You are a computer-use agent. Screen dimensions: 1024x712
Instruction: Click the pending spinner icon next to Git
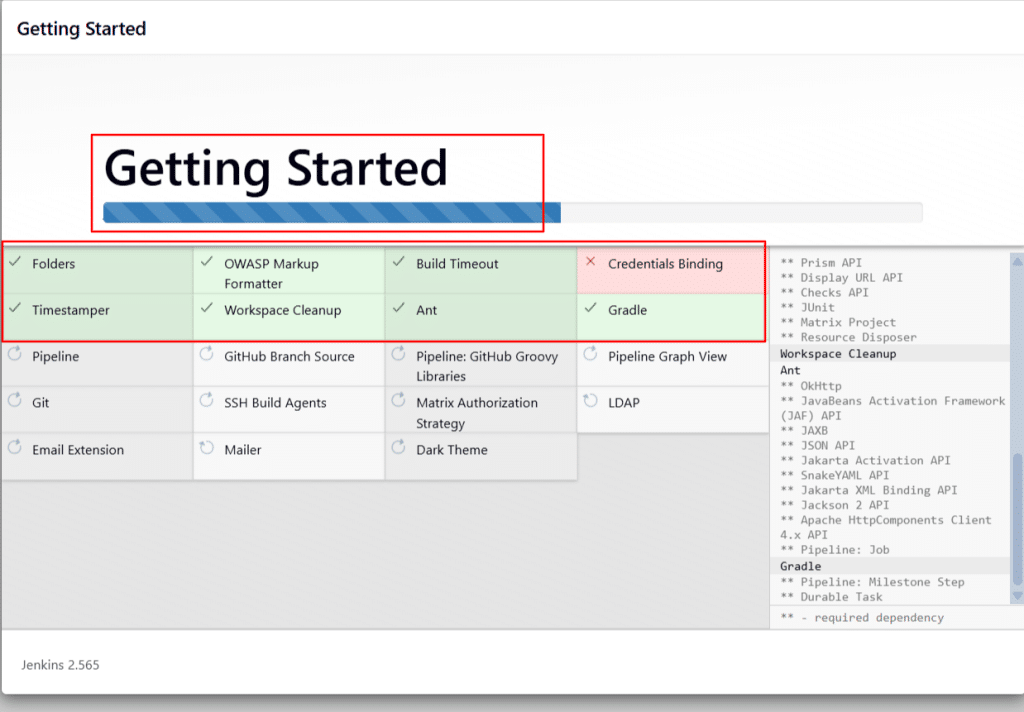tap(15, 400)
